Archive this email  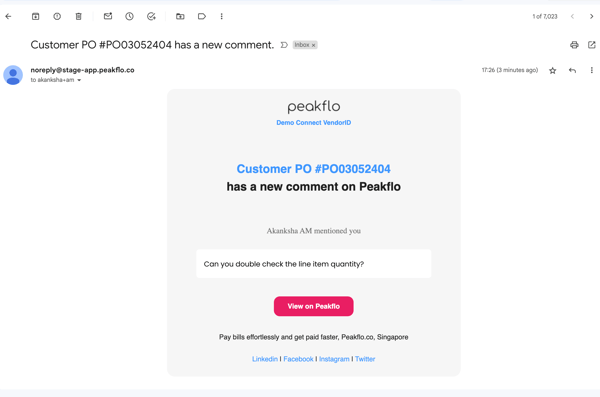[x=36, y=16]
